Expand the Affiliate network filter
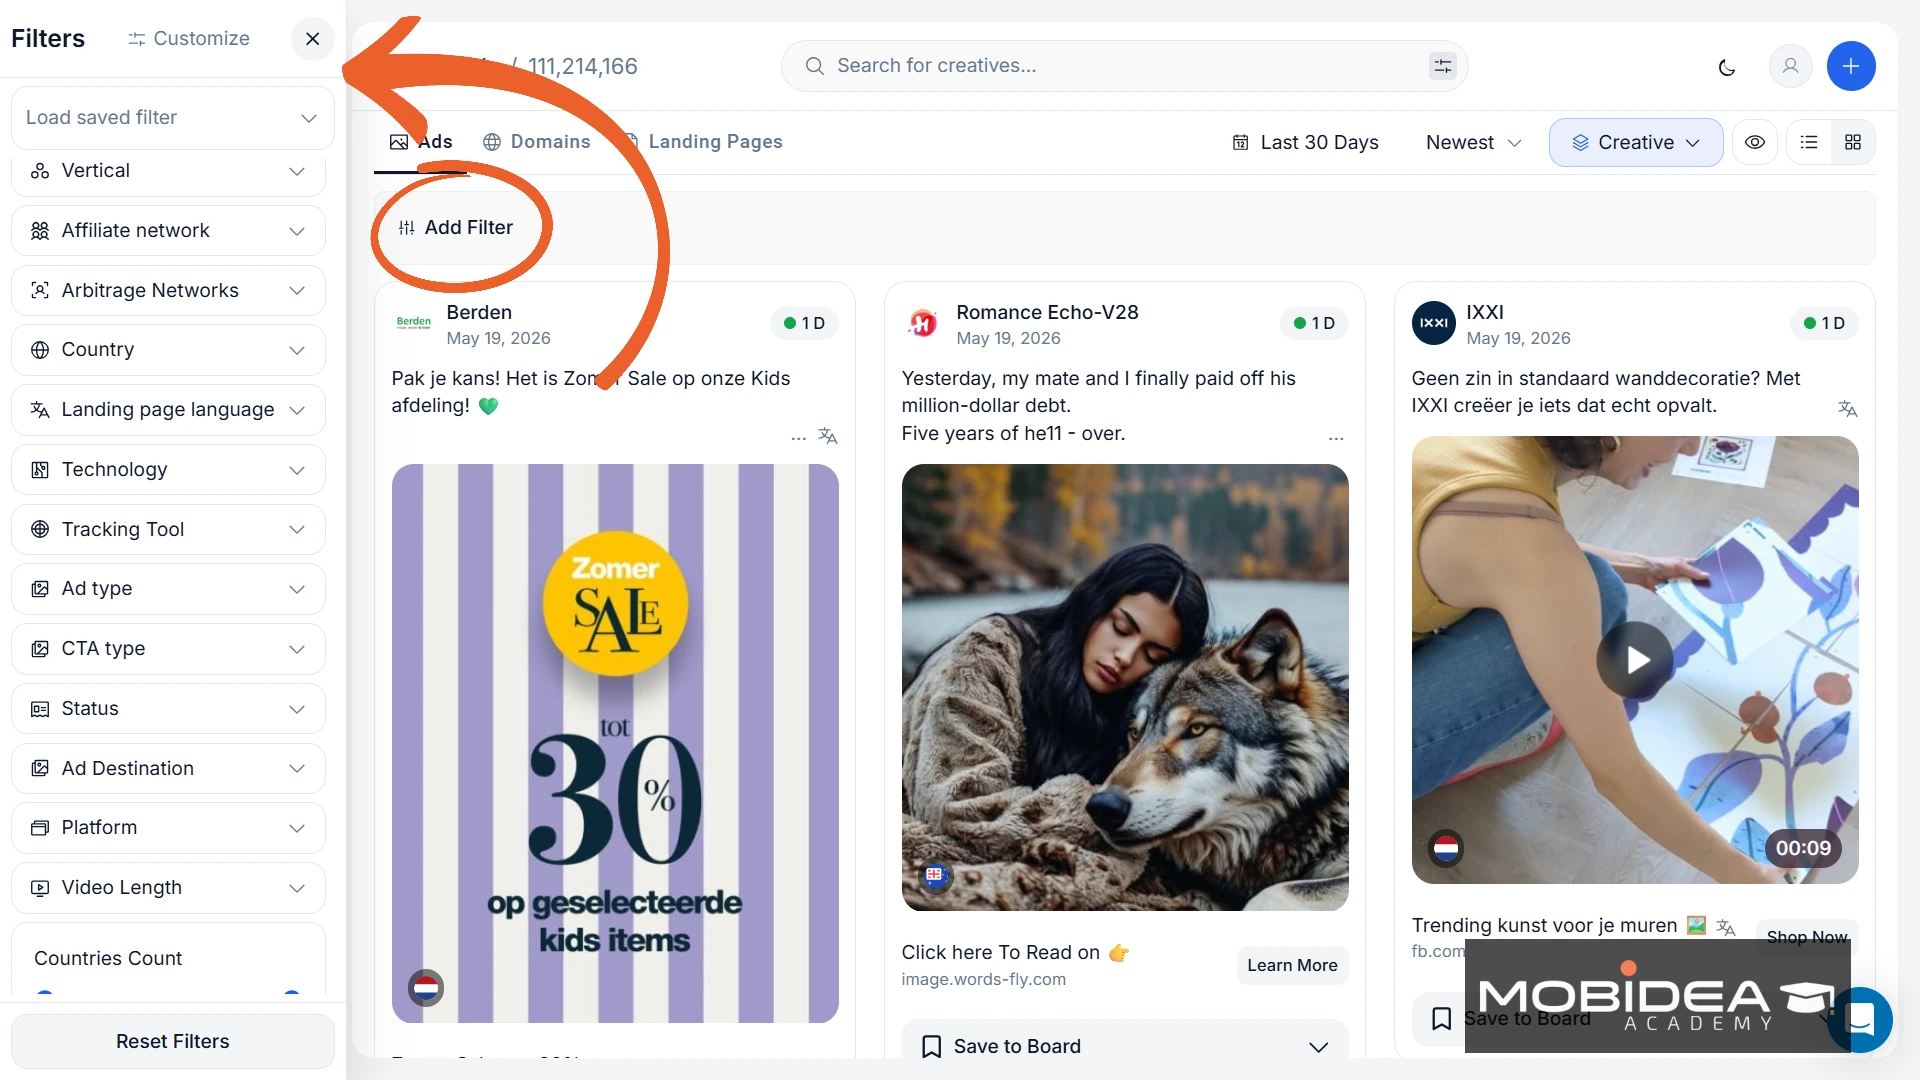This screenshot has height=1080, width=1920. [x=168, y=231]
